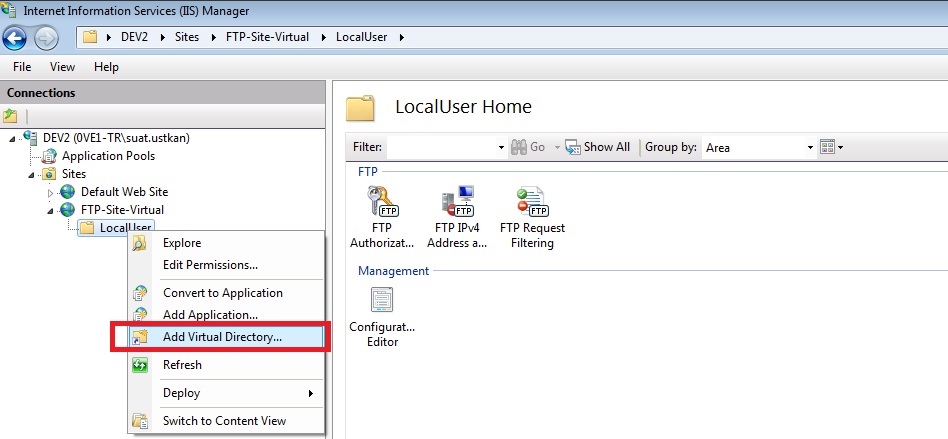The width and height of the screenshot is (948, 439).
Task: Click Sites in the address breadcrumb
Action: pos(187,37)
